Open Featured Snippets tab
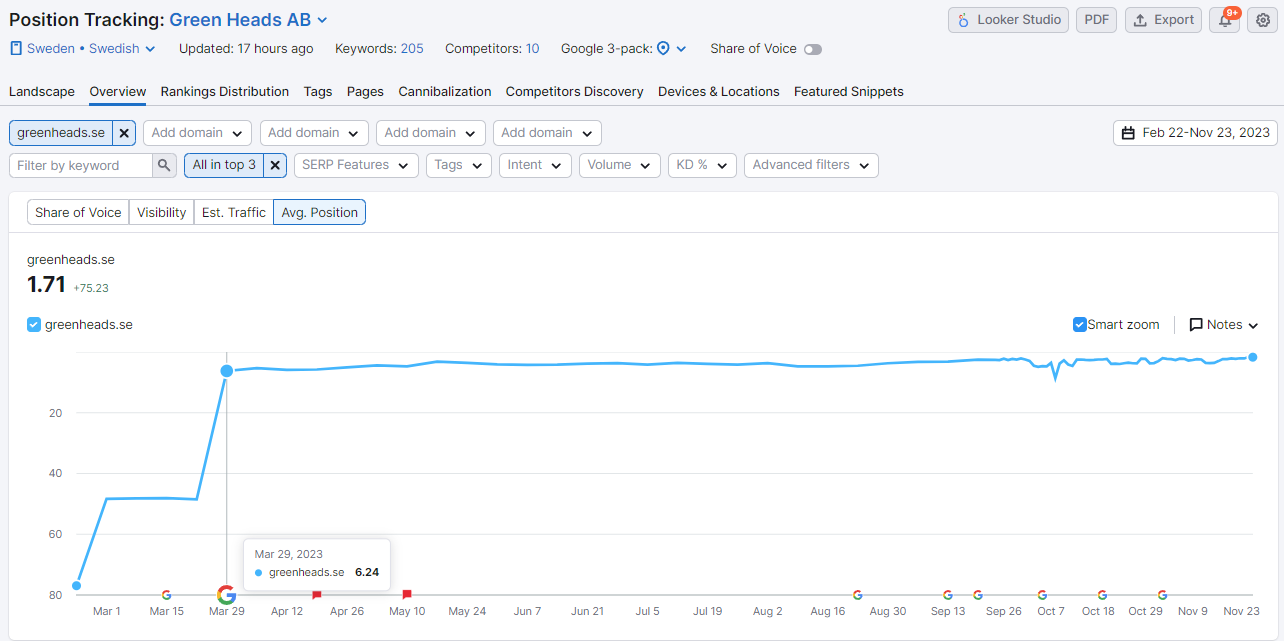 pyautogui.click(x=849, y=91)
